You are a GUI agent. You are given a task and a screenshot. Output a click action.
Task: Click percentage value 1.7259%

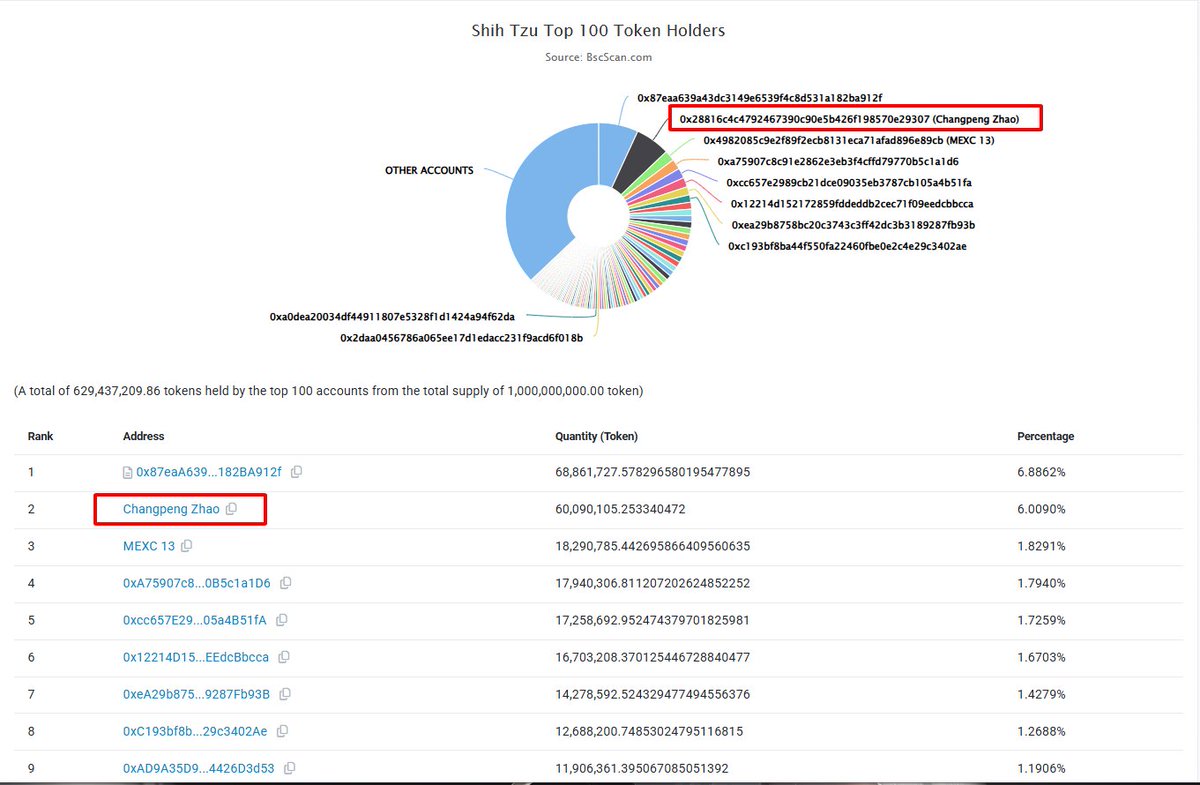click(x=1041, y=620)
